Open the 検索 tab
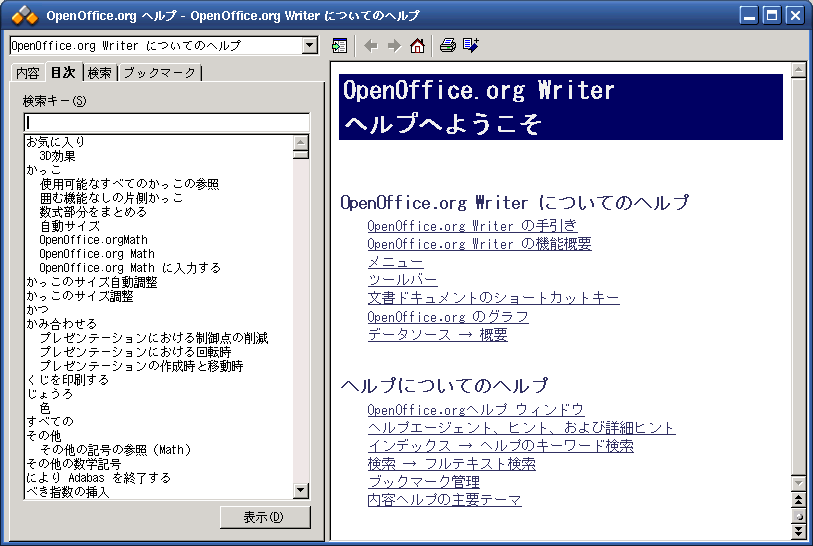The height and width of the screenshot is (546, 813). (99, 73)
